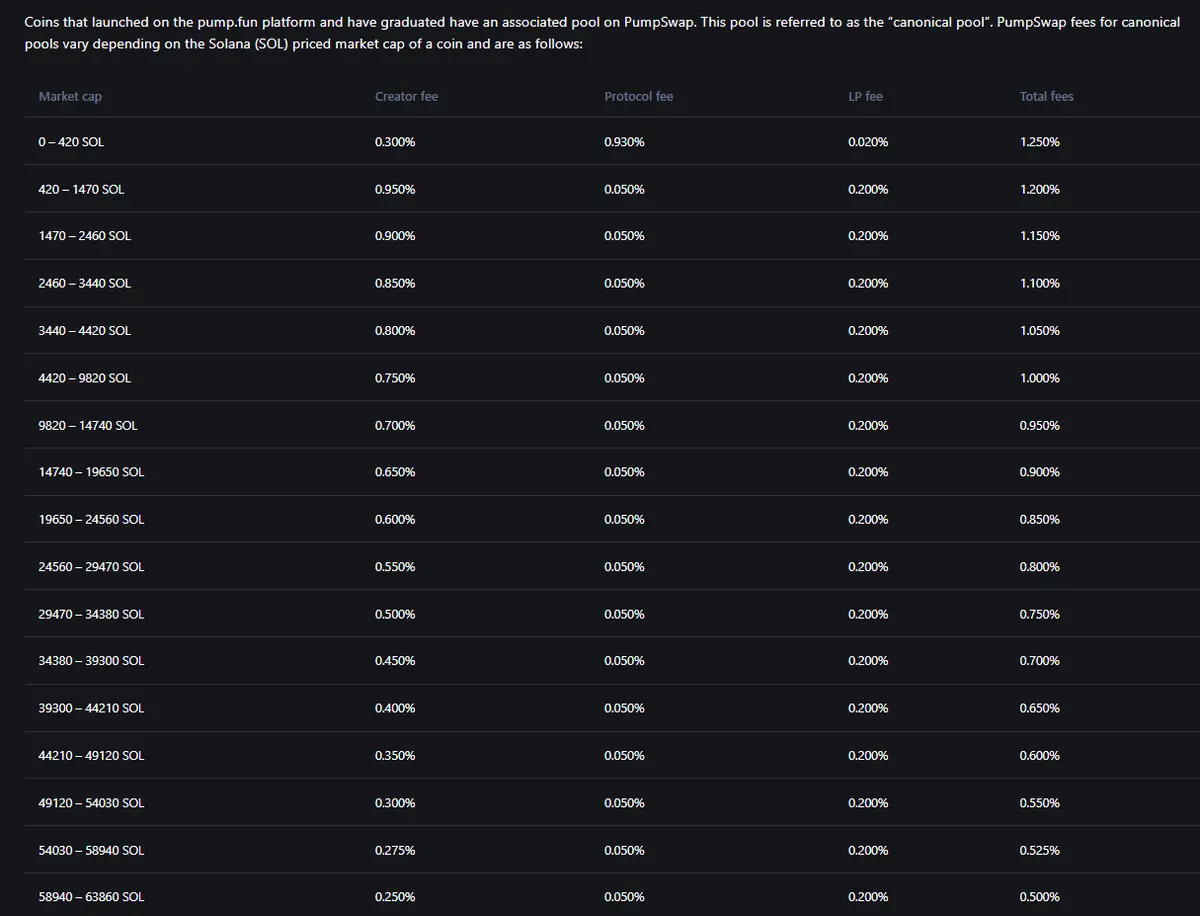Click protocol fee in 420 – 1470 SOL row

point(624,189)
